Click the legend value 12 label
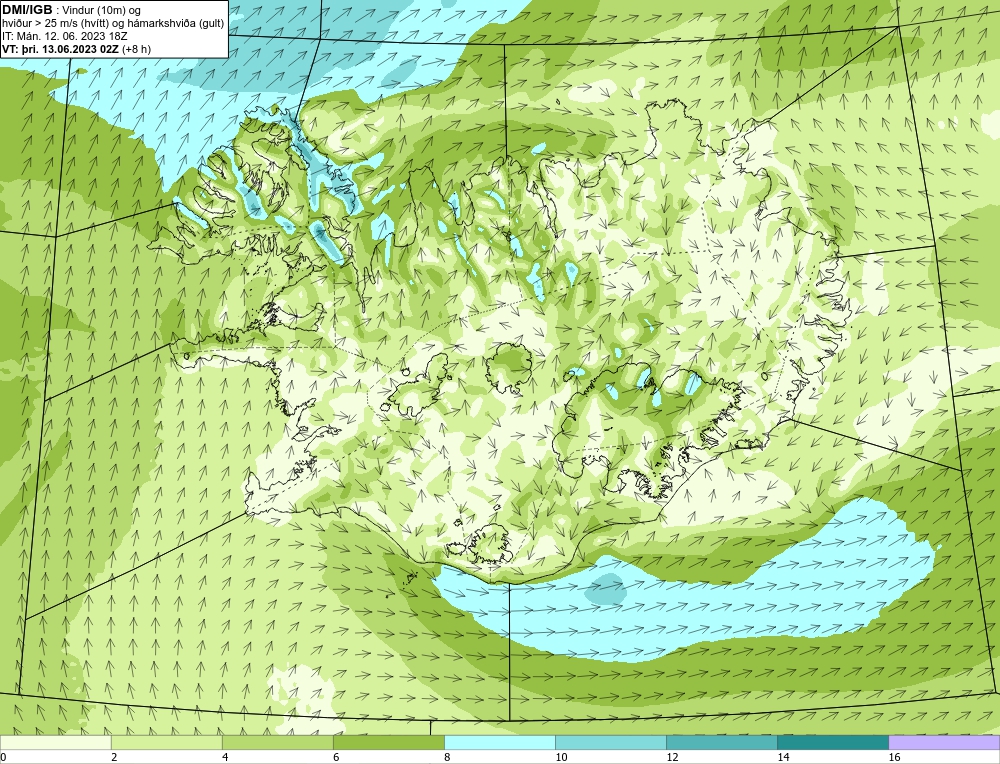 (x=672, y=757)
